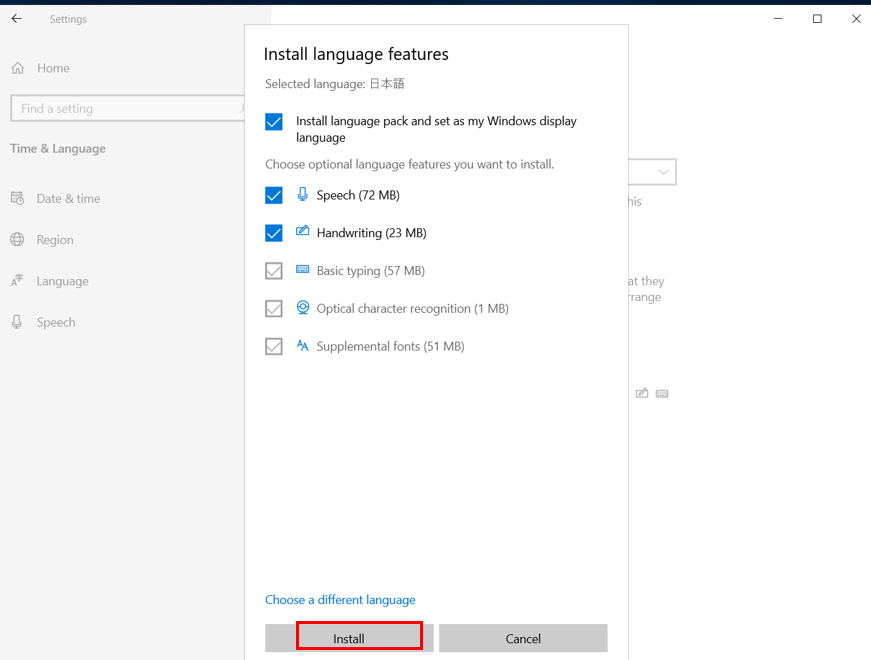Maximize the Settings window

tap(817, 19)
